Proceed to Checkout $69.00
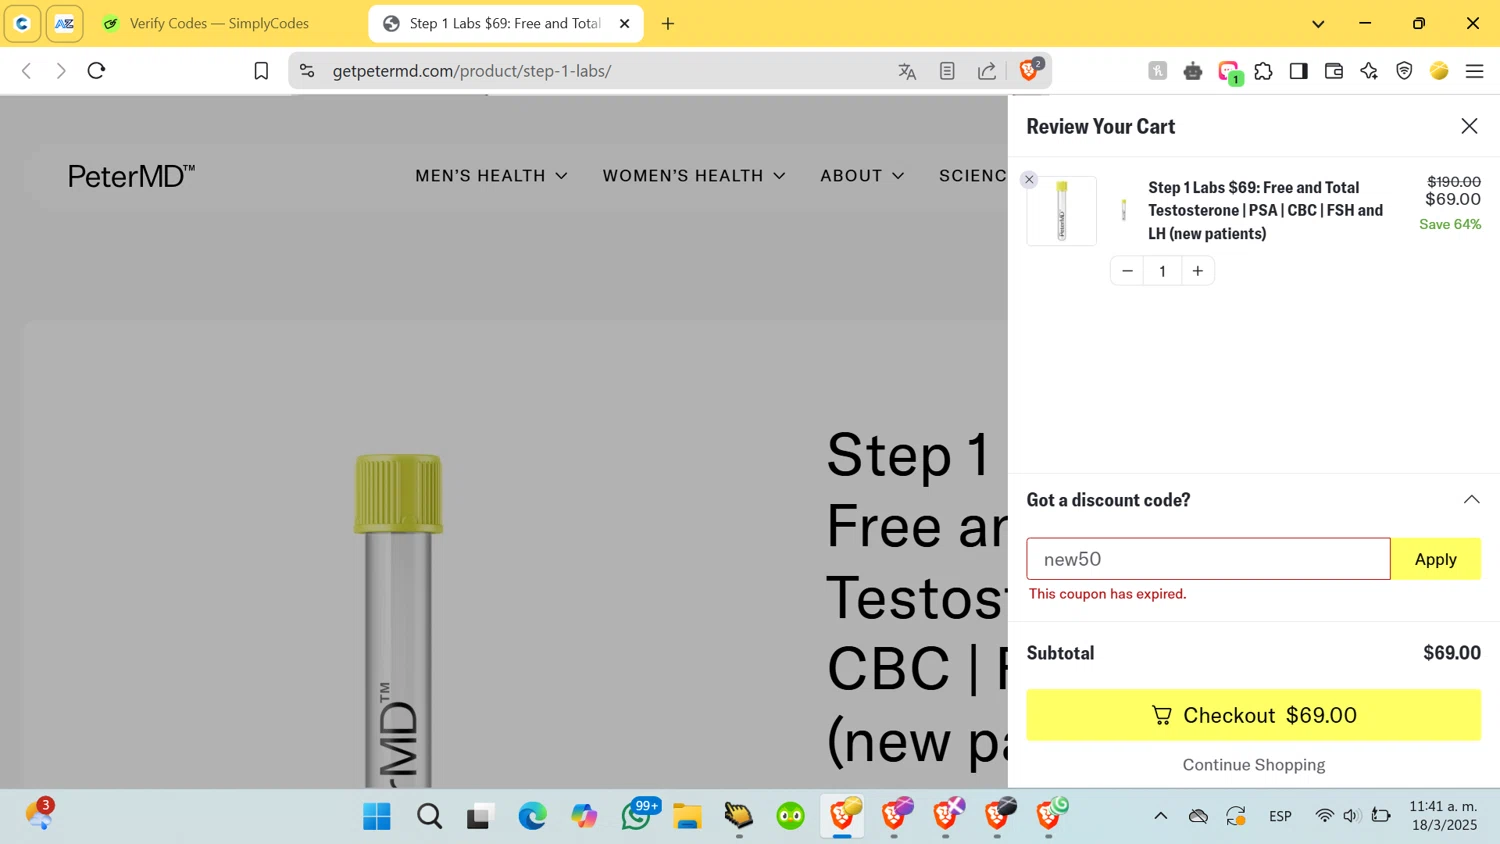The width and height of the screenshot is (1500, 844). 1253,715
